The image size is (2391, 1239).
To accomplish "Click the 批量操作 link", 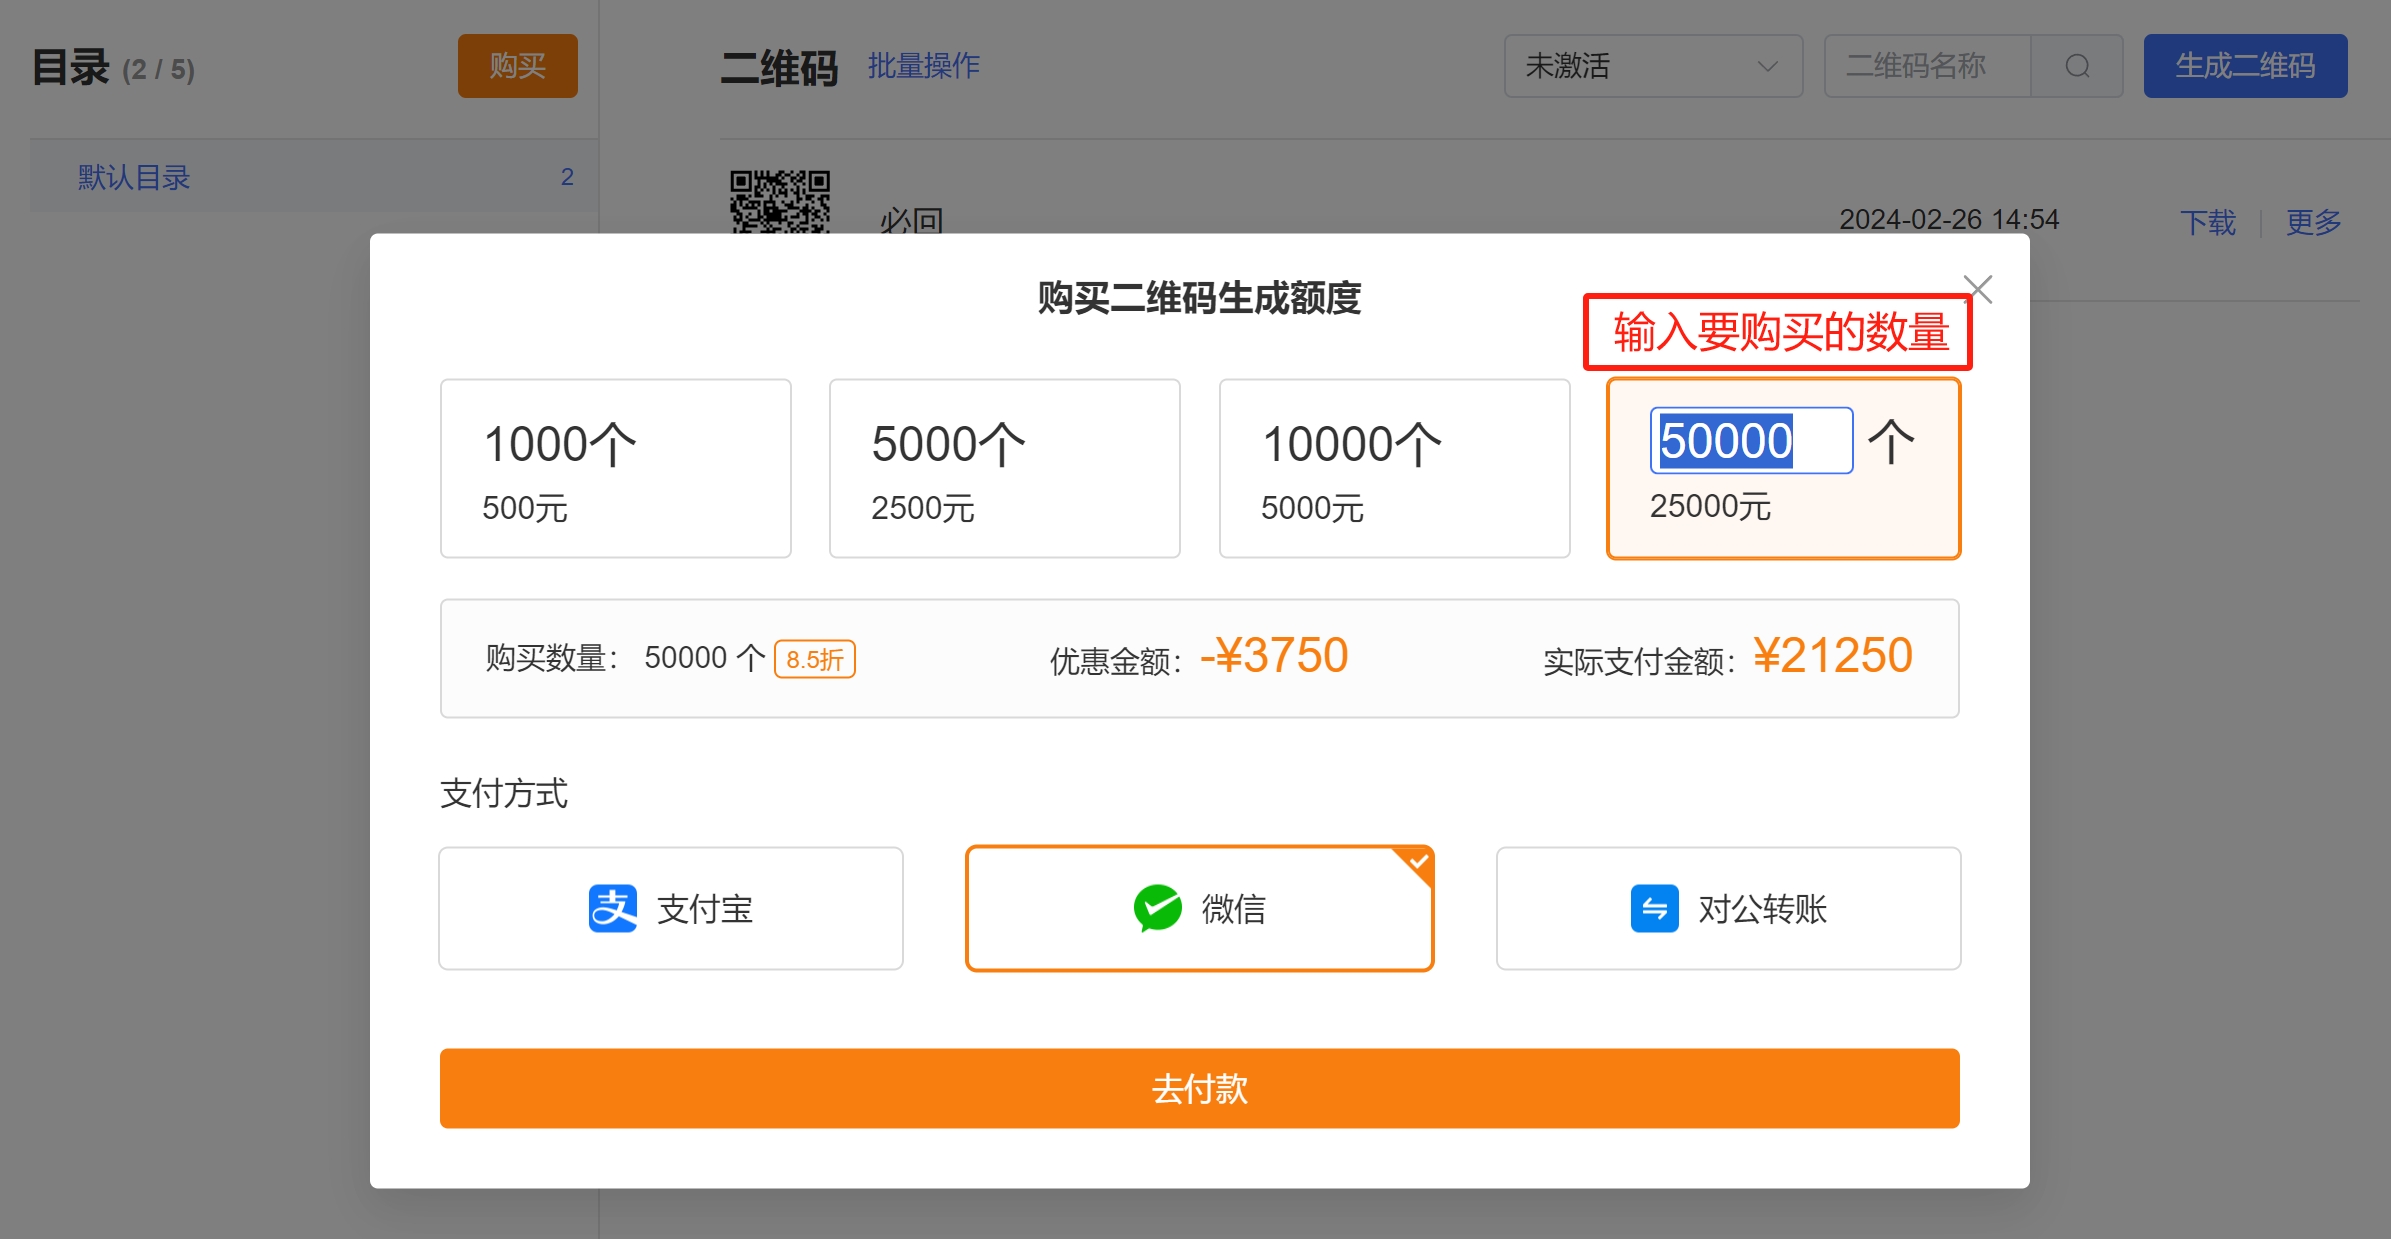I will tap(923, 66).
